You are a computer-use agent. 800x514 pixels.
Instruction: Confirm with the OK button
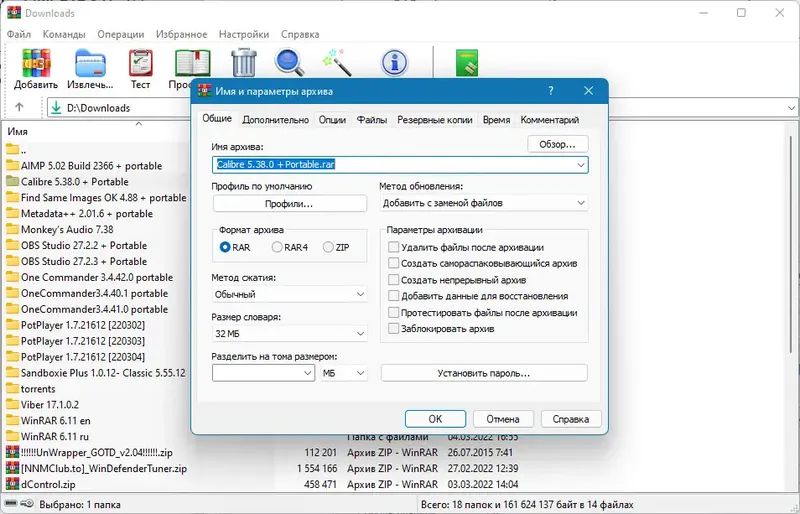[x=435, y=419]
